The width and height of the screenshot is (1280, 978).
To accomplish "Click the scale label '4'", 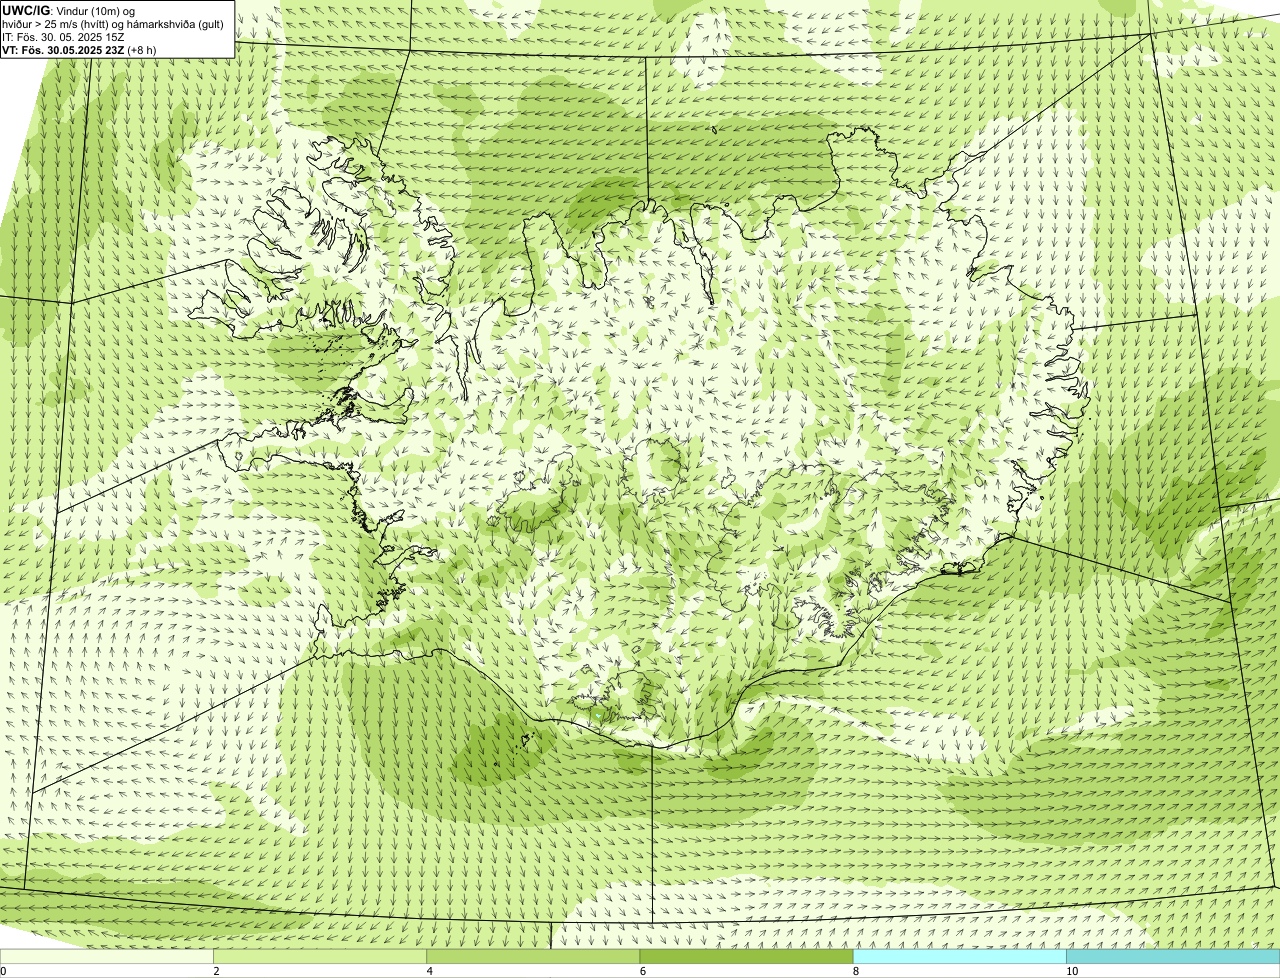I will (430, 971).
